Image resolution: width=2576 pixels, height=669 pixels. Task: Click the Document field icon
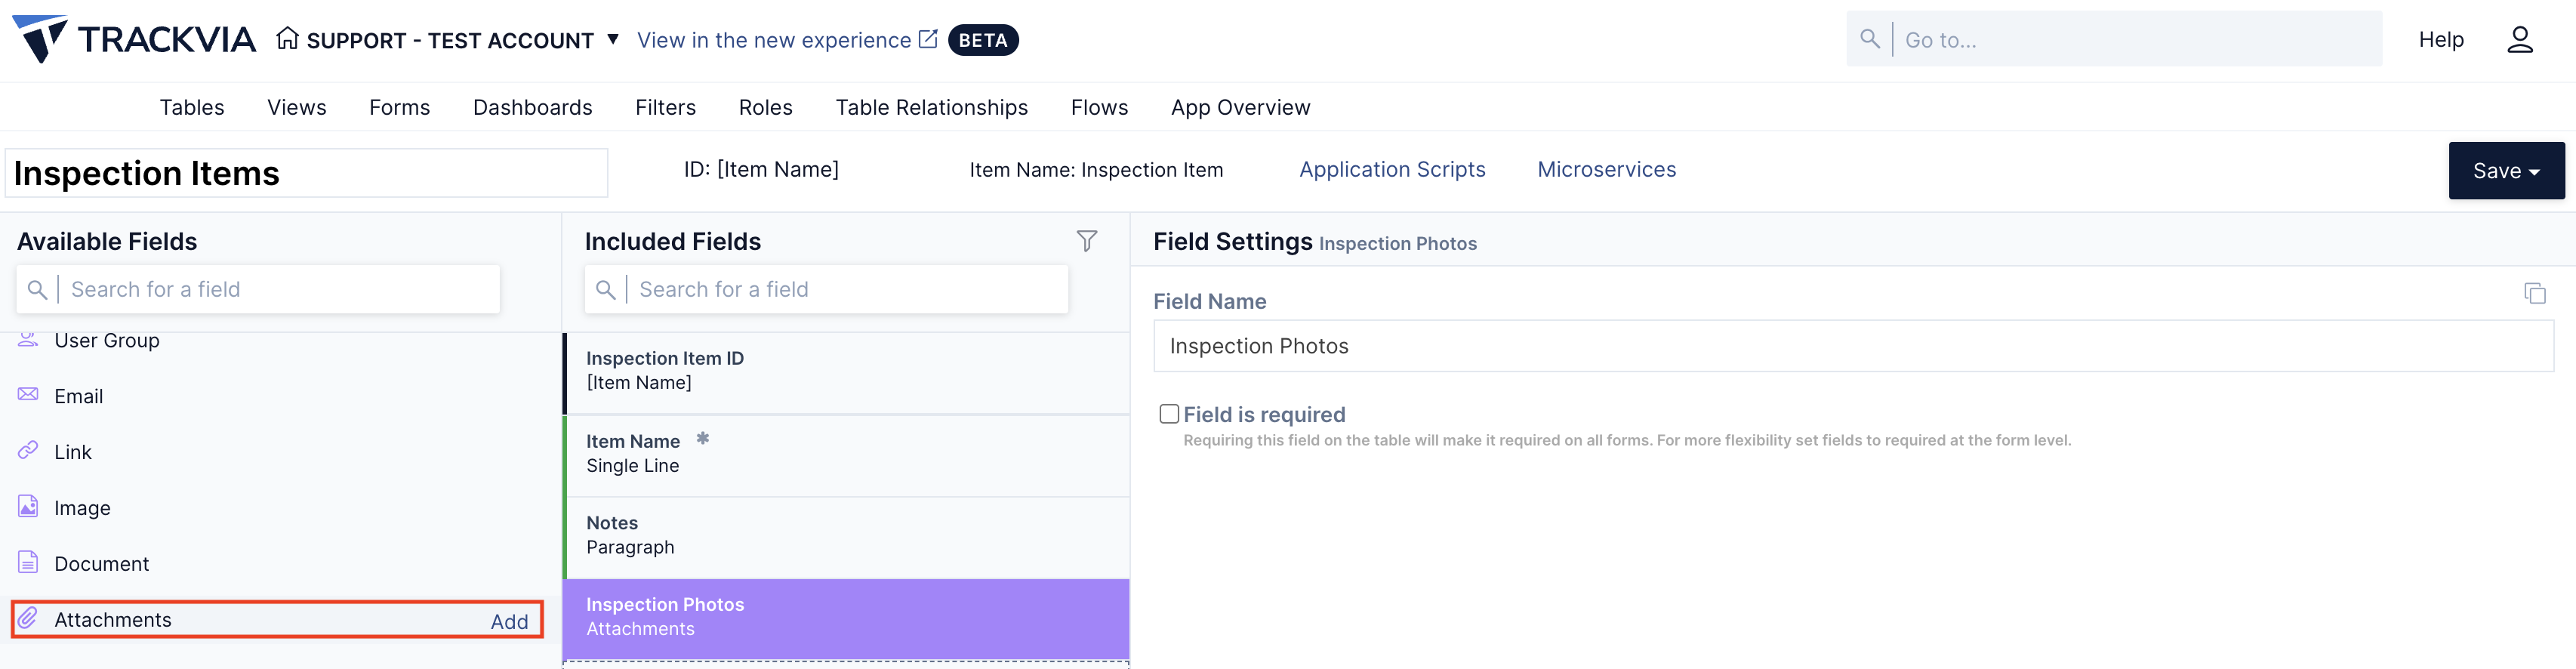[x=28, y=562]
